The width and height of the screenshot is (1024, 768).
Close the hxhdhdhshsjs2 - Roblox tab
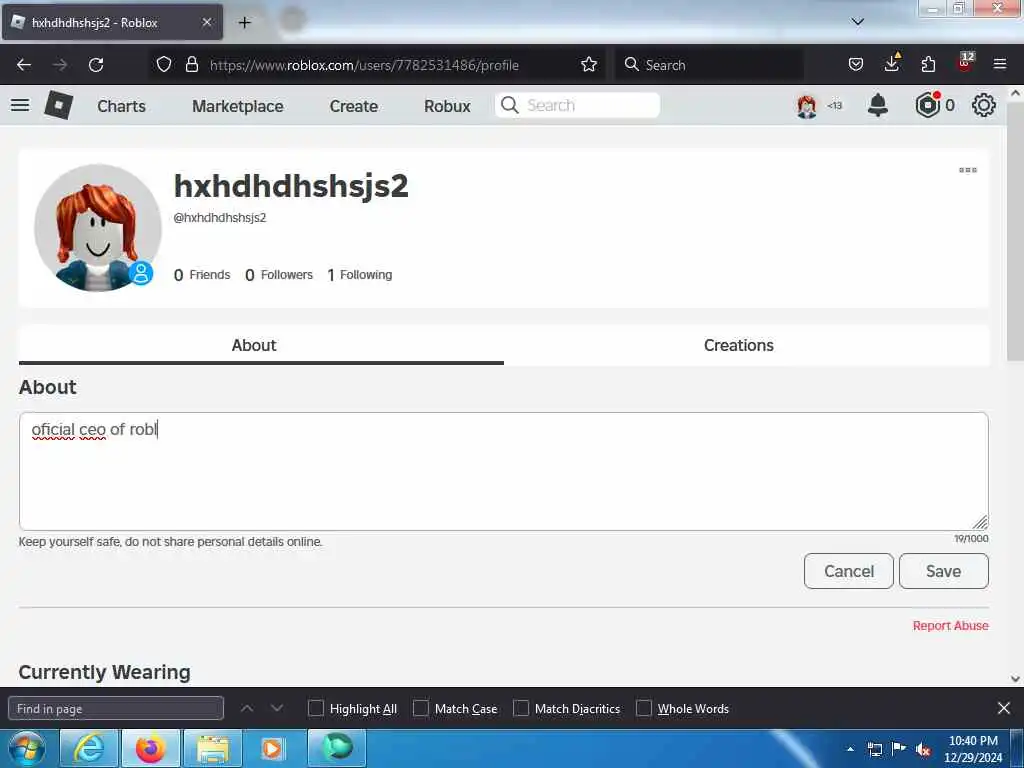(206, 22)
